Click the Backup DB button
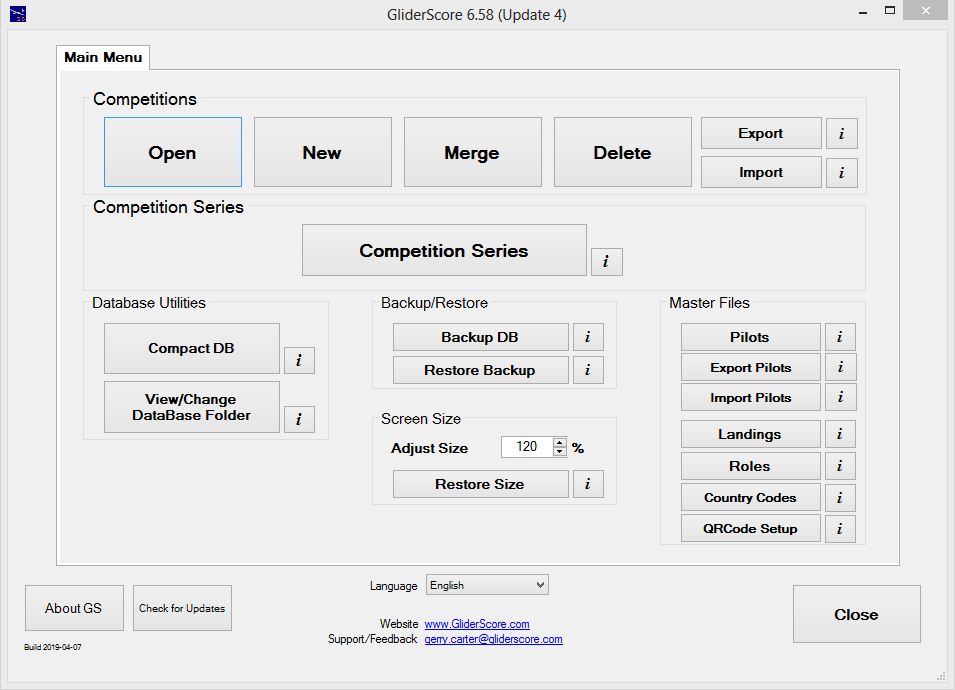The image size is (955, 690). tap(481, 337)
